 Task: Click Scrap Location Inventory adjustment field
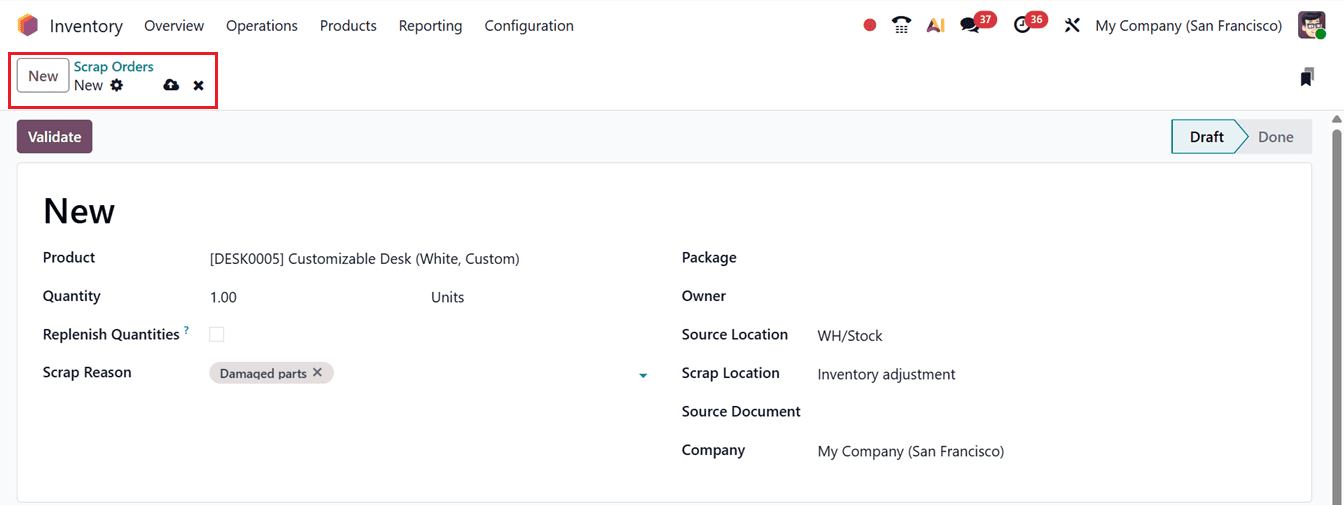pos(886,374)
